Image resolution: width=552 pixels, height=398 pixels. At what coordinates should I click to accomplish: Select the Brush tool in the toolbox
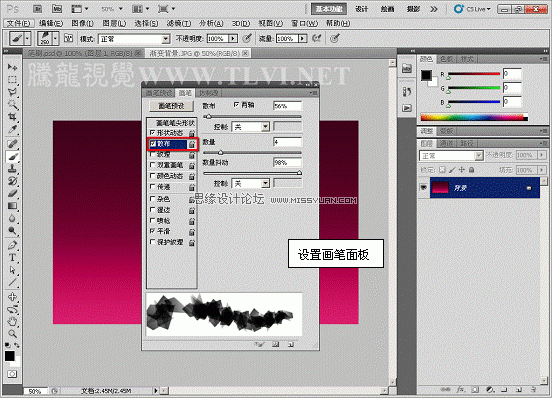pyautogui.click(x=12, y=157)
